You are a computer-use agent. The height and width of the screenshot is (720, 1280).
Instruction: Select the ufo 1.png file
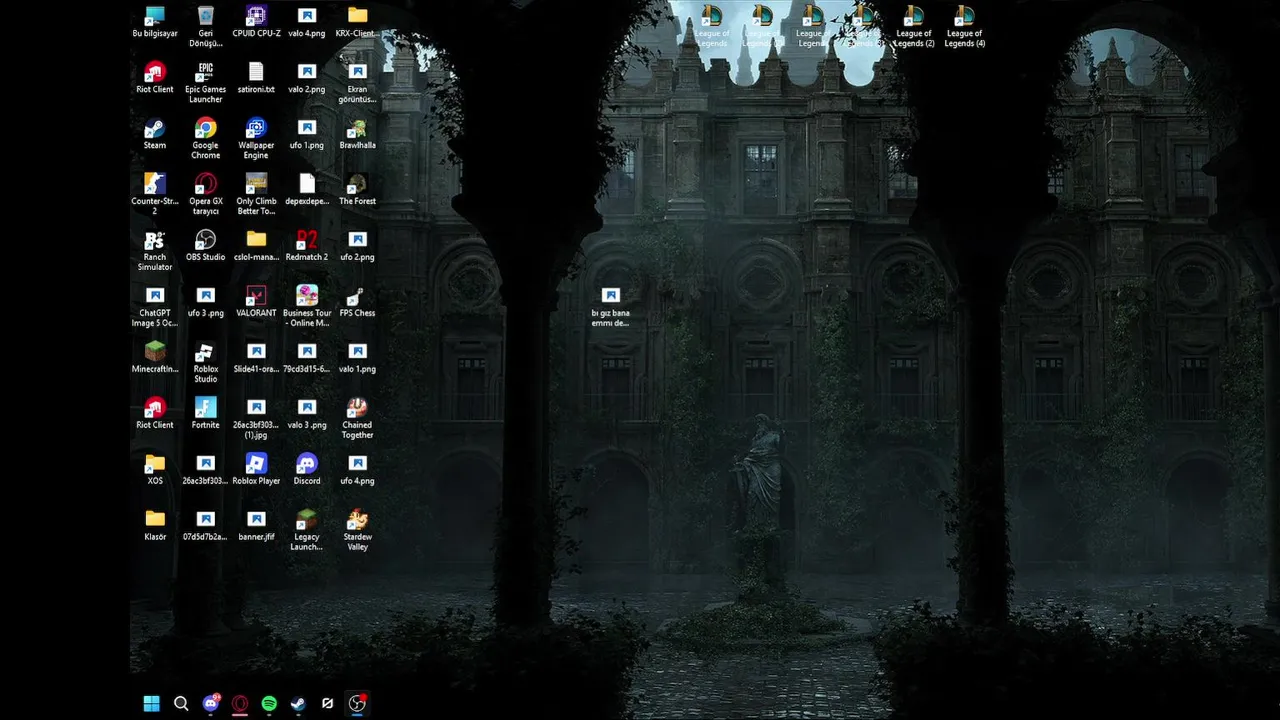[x=307, y=134]
